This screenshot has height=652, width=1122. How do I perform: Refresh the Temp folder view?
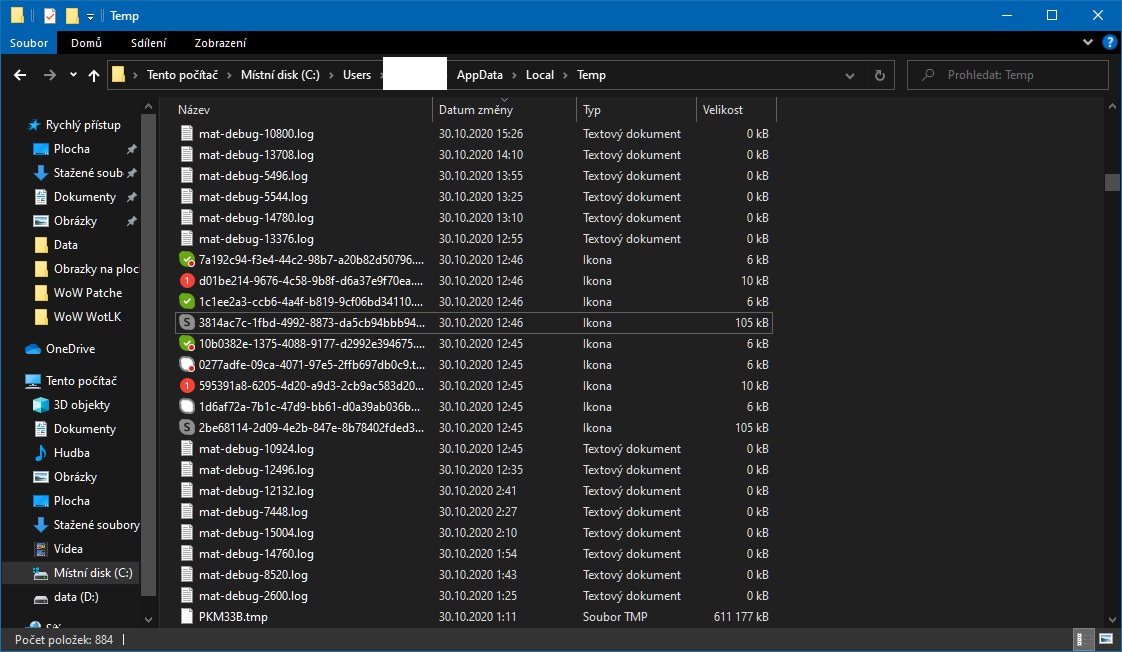(879, 75)
